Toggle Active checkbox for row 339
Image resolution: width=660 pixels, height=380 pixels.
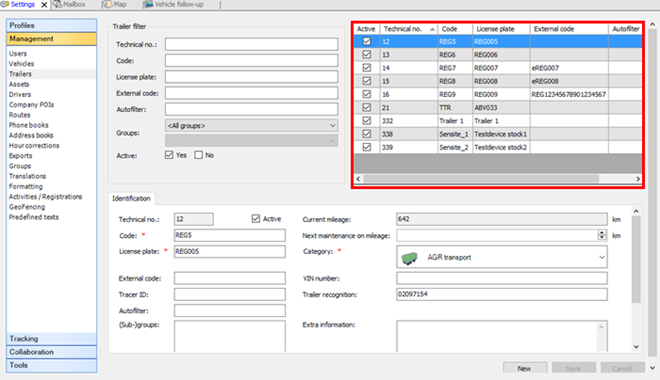point(367,147)
